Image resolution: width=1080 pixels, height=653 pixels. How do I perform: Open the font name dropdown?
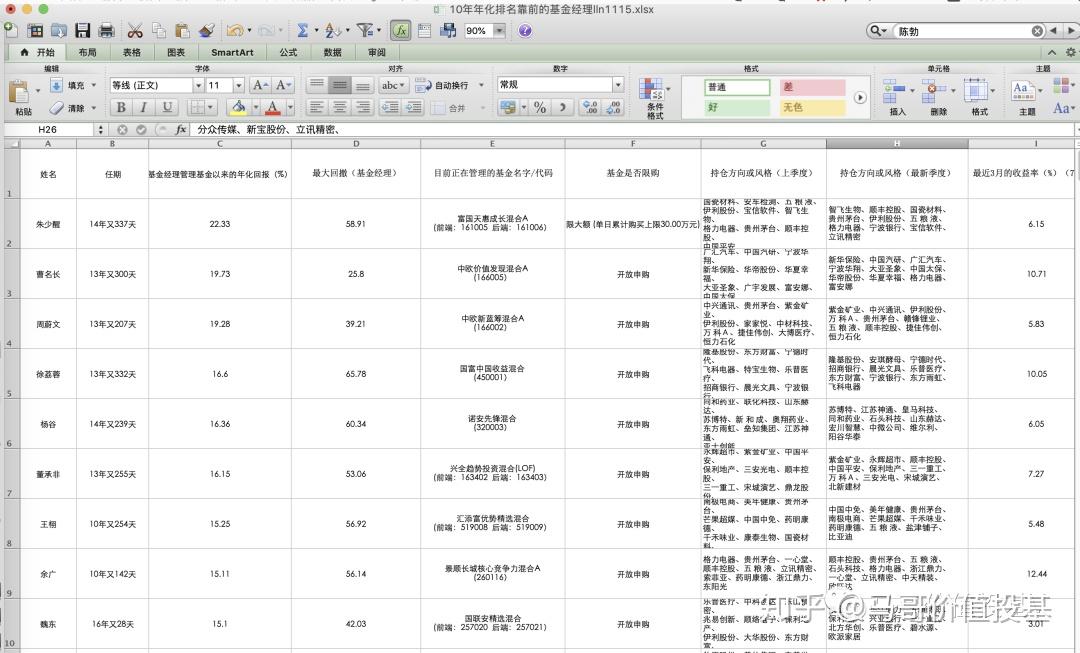pos(198,85)
